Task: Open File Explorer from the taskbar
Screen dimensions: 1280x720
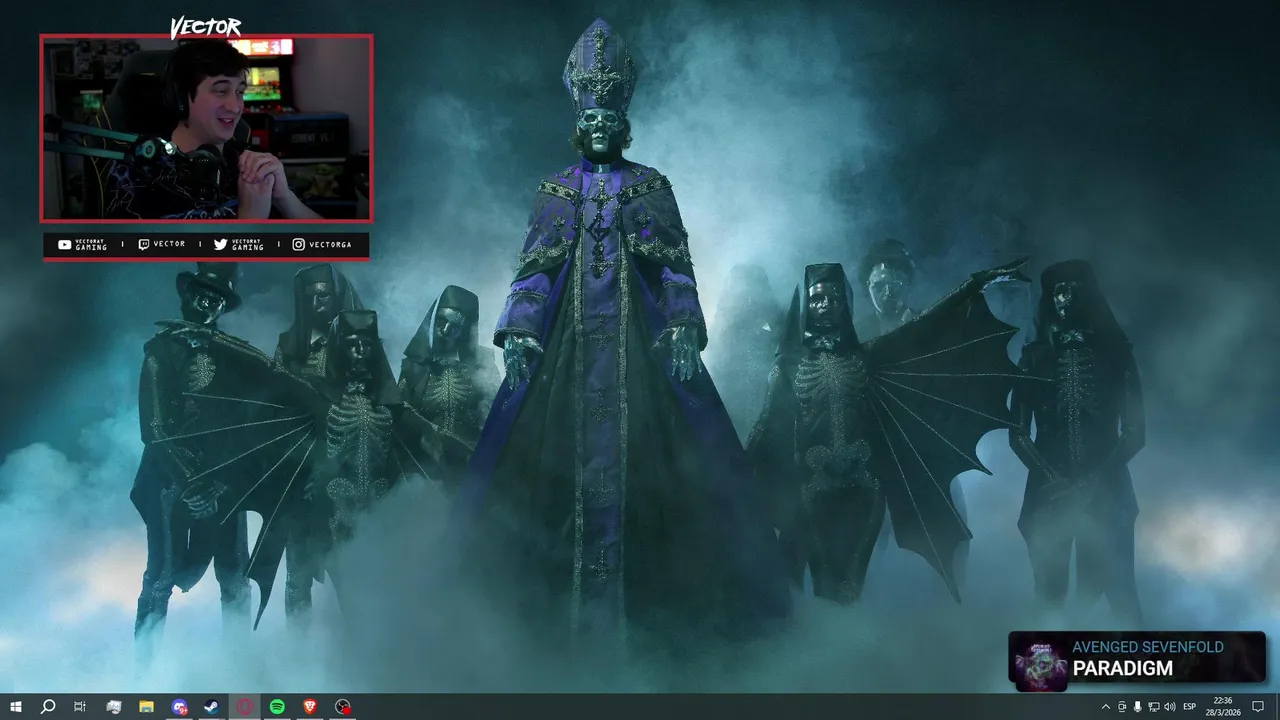Action: (x=146, y=707)
